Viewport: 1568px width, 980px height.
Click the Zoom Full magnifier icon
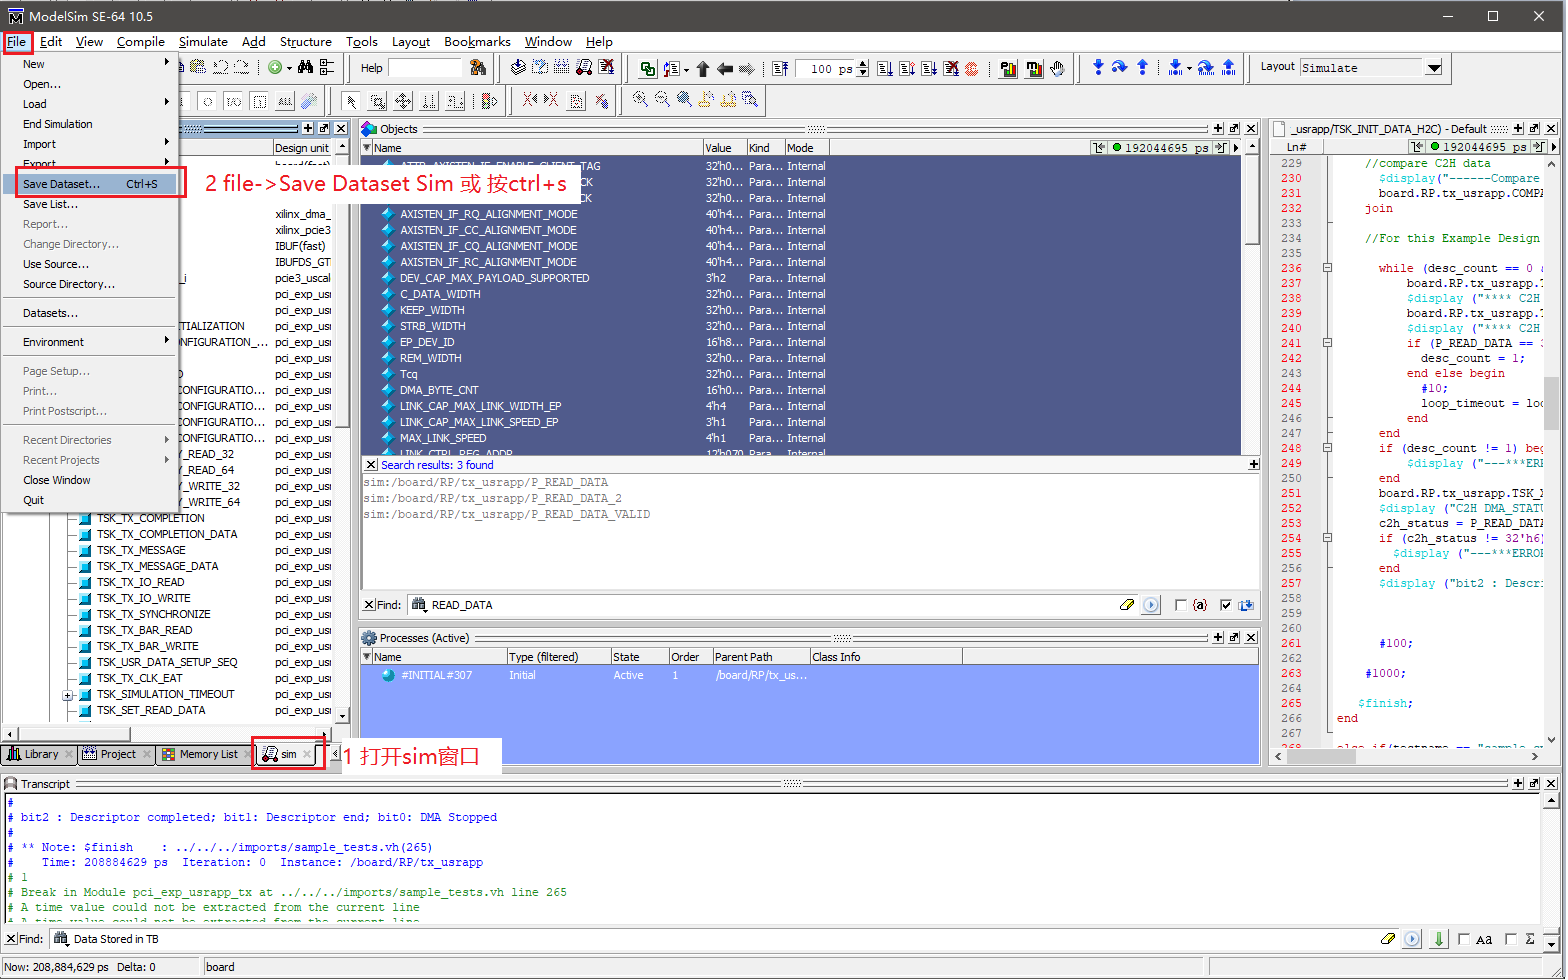(x=684, y=99)
